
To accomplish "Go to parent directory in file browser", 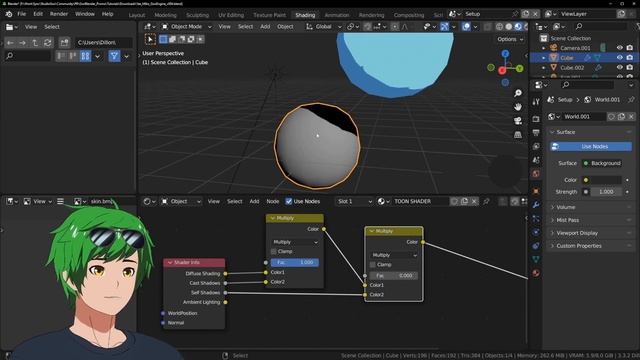I will pyautogui.click(x=35, y=42).
